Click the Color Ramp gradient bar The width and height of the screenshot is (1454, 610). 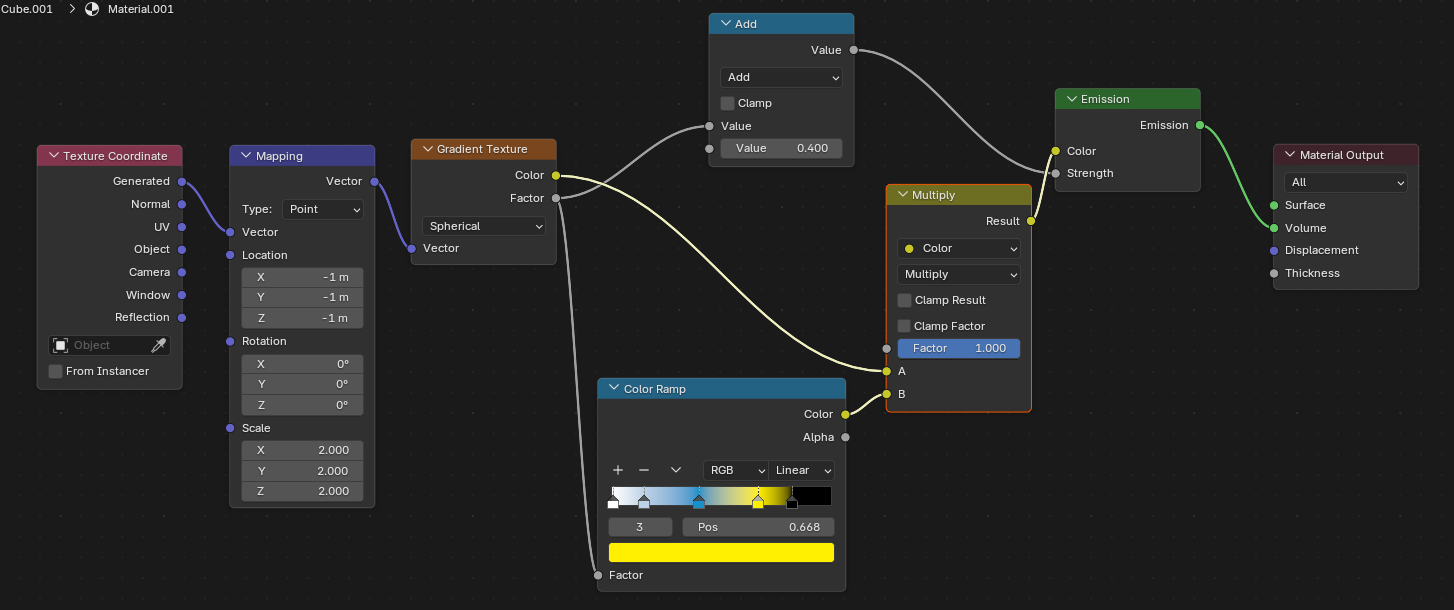pos(721,494)
